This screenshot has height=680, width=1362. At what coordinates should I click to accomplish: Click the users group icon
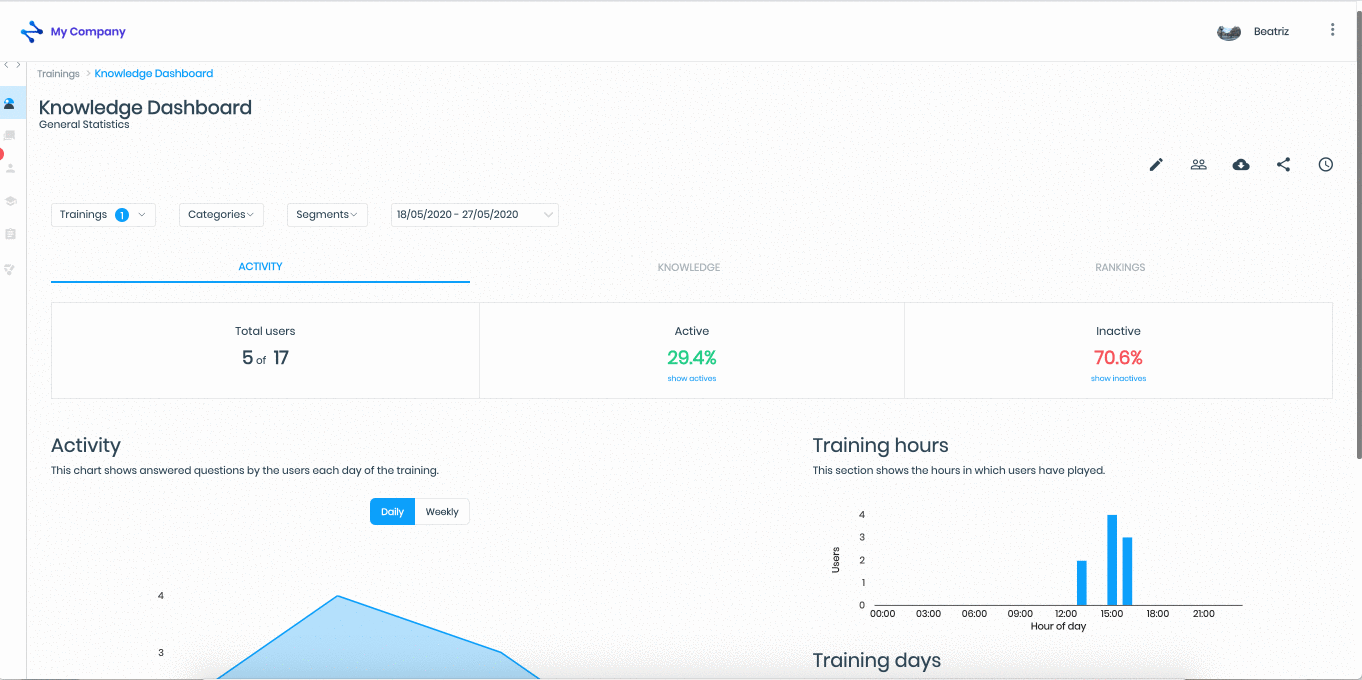click(1198, 165)
